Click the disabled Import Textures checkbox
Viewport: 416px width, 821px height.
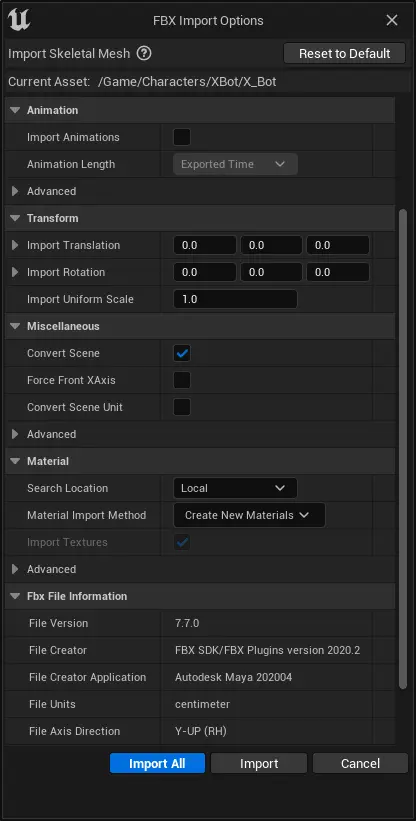[x=182, y=542]
